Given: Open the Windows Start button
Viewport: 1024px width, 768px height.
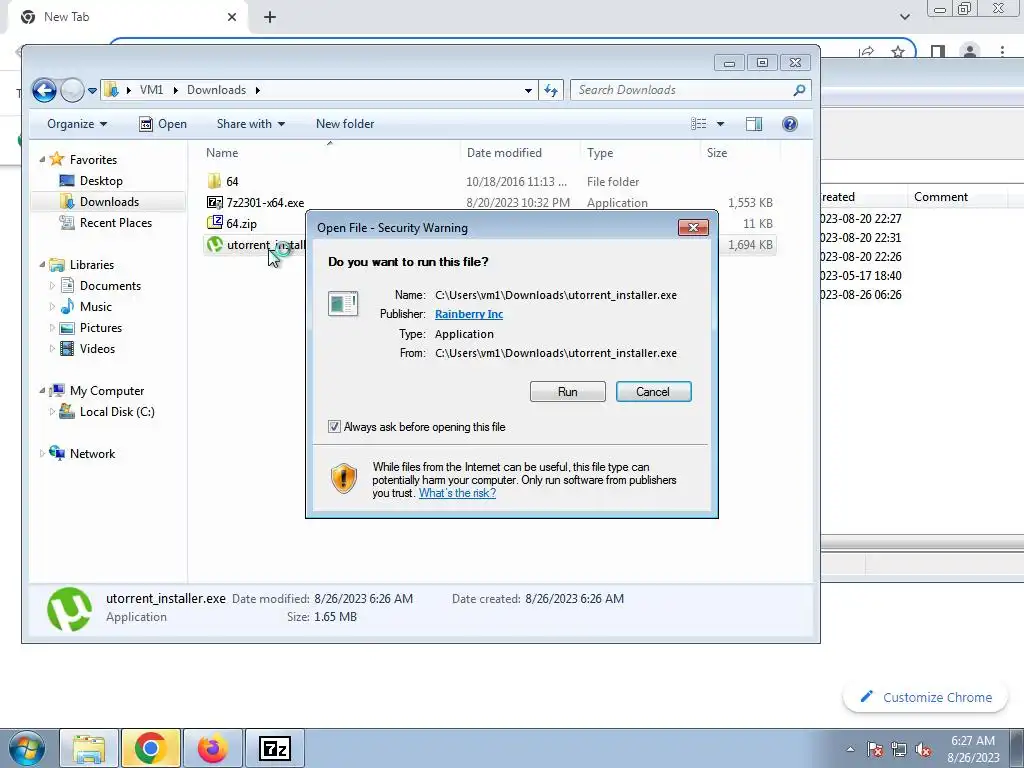Looking at the screenshot, I should point(26,748).
